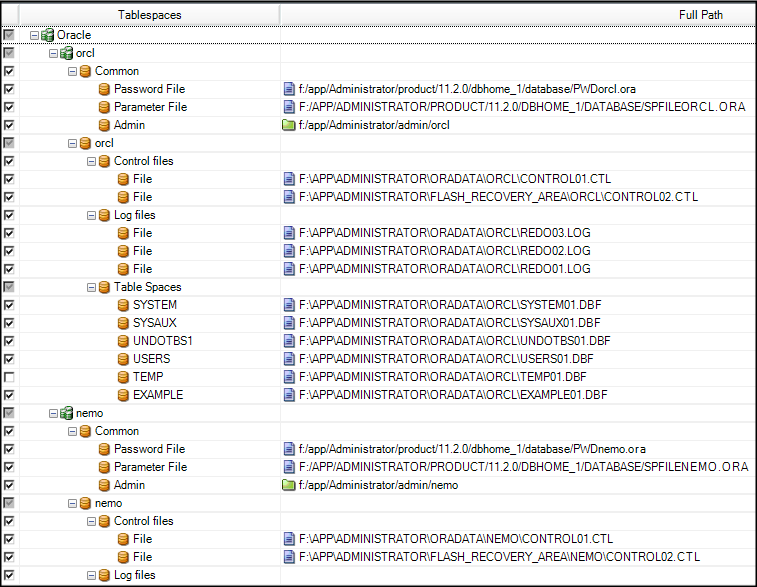This screenshot has width=757, height=587.
Task: Collapse the Table Spaces node
Action: click(91, 288)
